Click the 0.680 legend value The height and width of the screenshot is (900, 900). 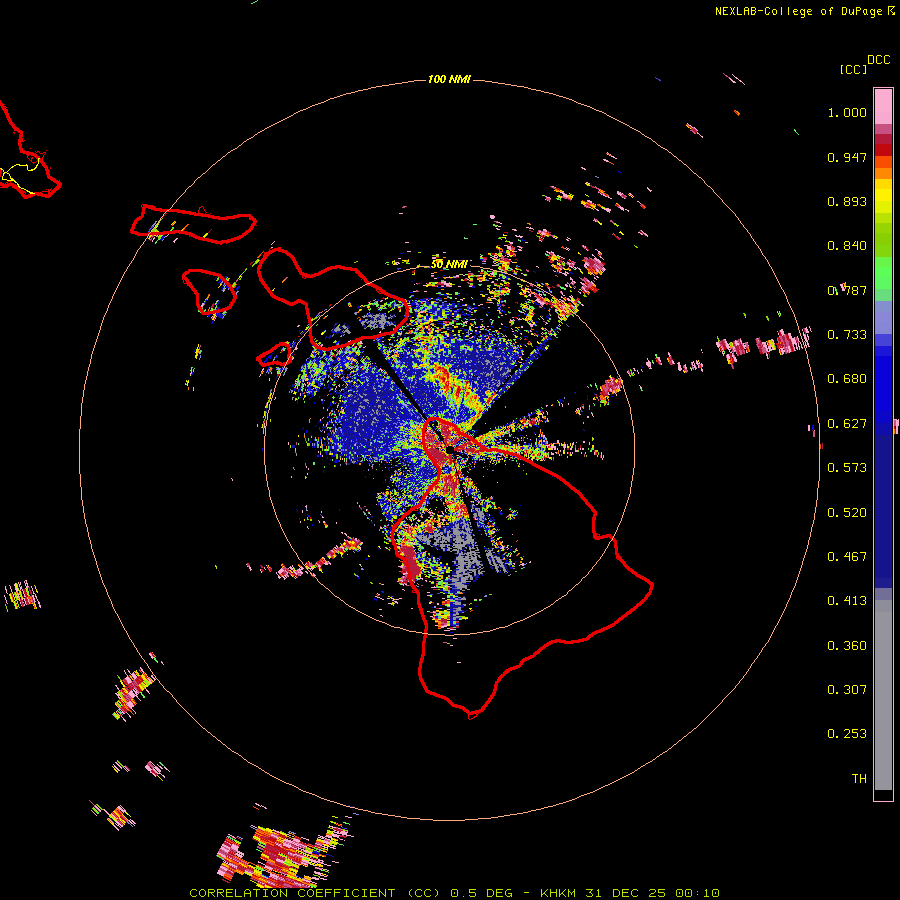(x=847, y=379)
